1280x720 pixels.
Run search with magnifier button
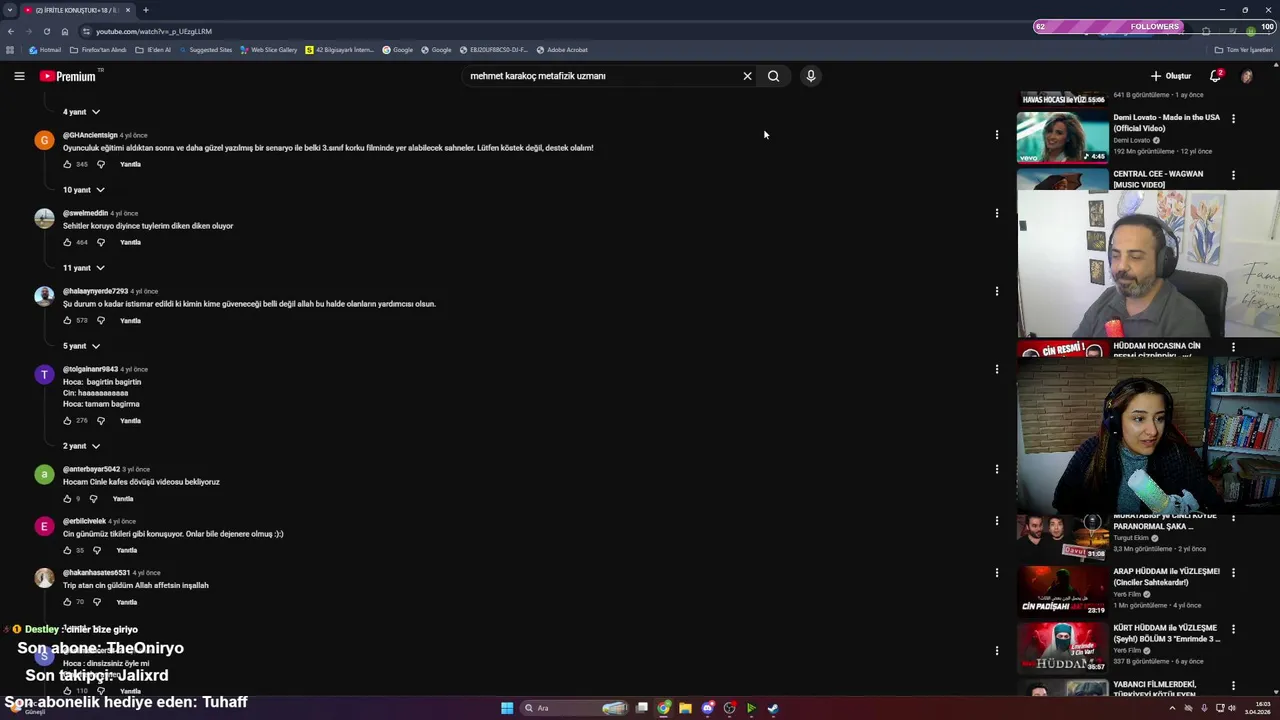(x=773, y=76)
